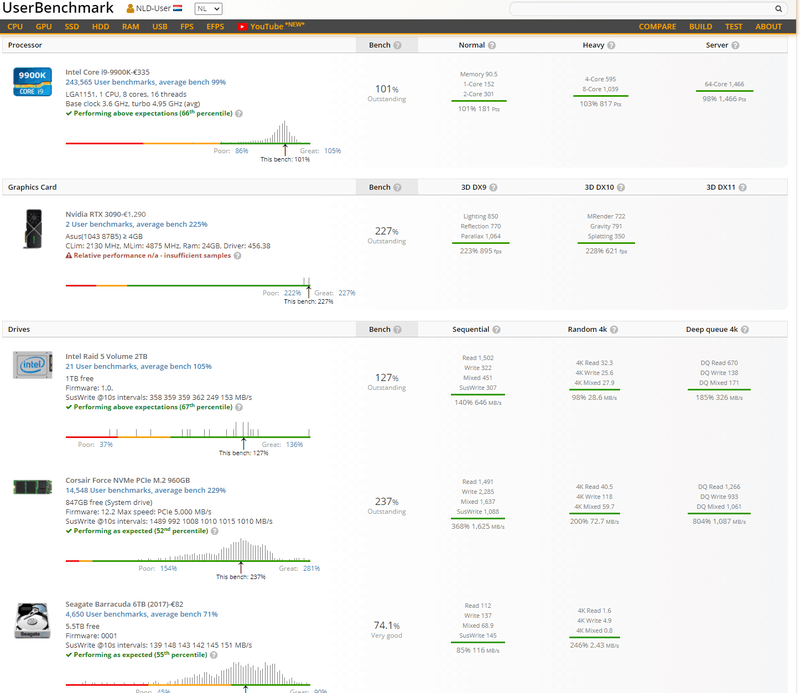Screen dimensions: 800x693
Task: Click help icon next to Heavy
Action: pos(611,45)
